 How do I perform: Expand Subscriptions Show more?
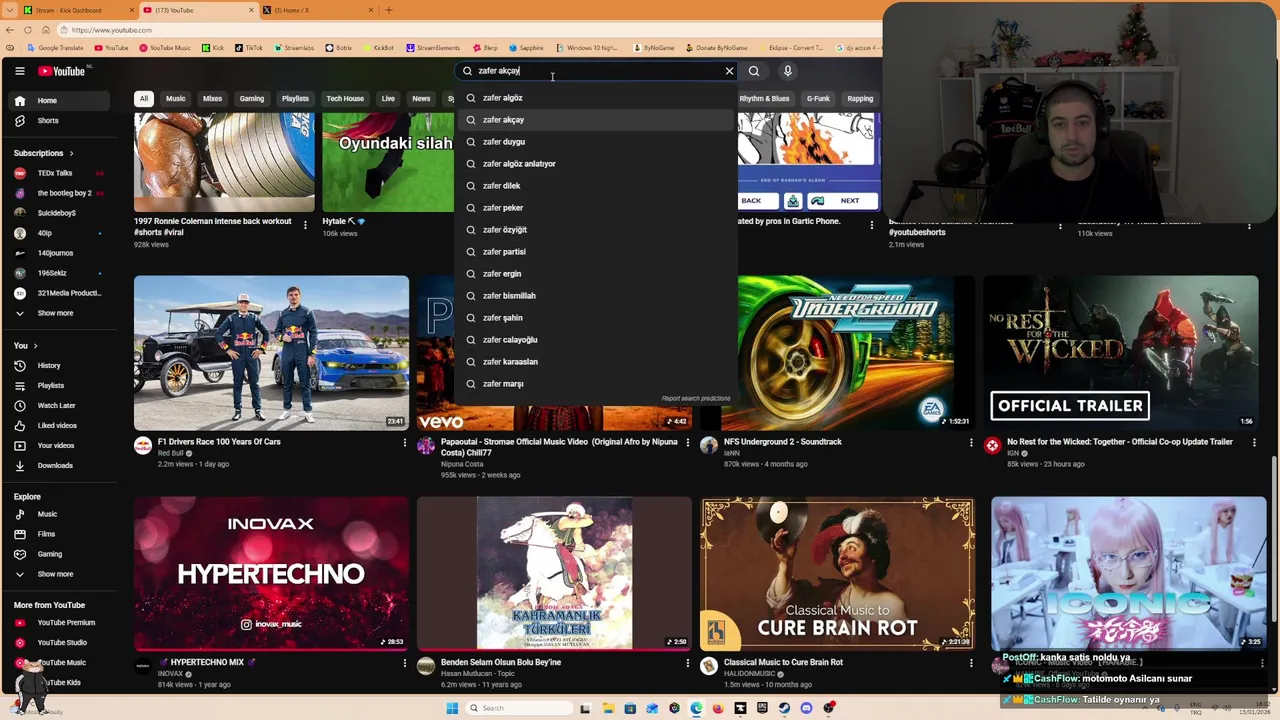click(x=57, y=313)
